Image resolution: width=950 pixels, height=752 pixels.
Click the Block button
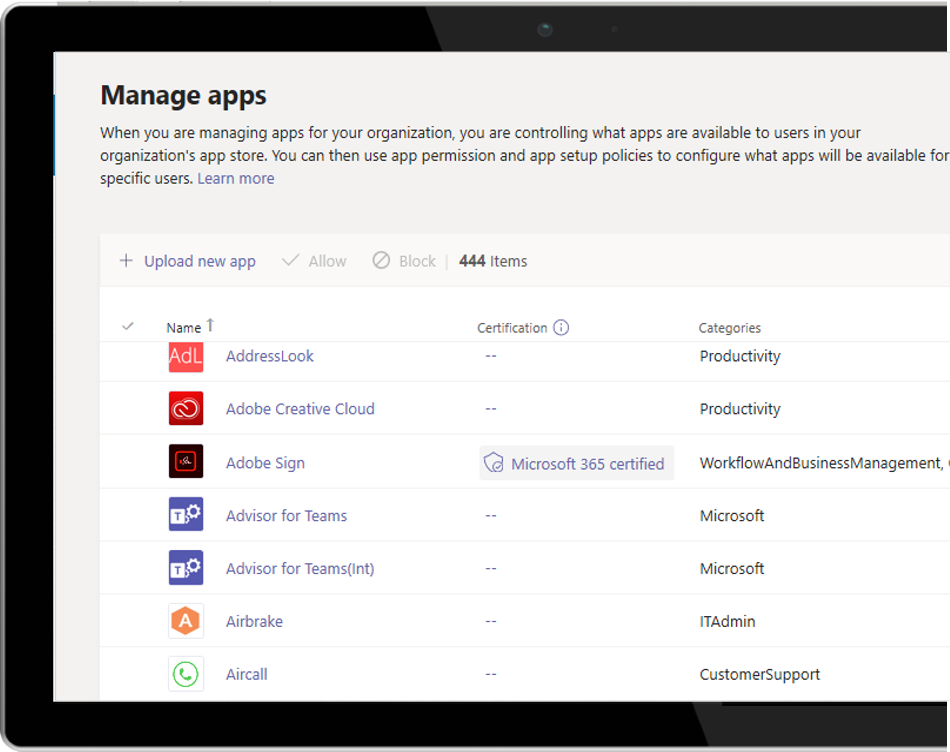click(x=404, y=261)
